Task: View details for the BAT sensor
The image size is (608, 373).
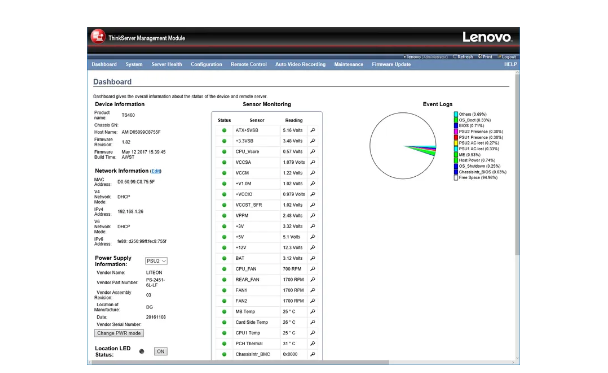Action: click(x=313, y=258)
